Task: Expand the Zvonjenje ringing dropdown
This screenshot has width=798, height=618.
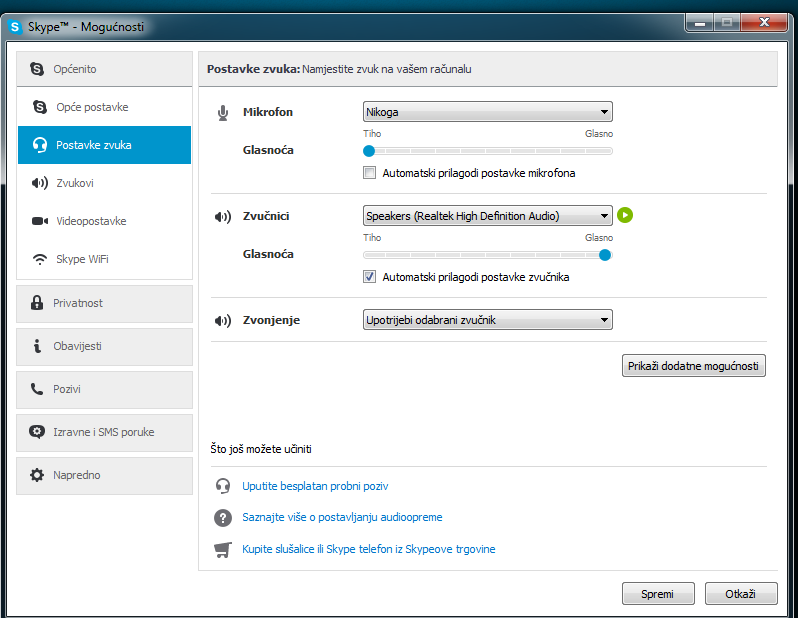Action: click(x=487, y=320)
